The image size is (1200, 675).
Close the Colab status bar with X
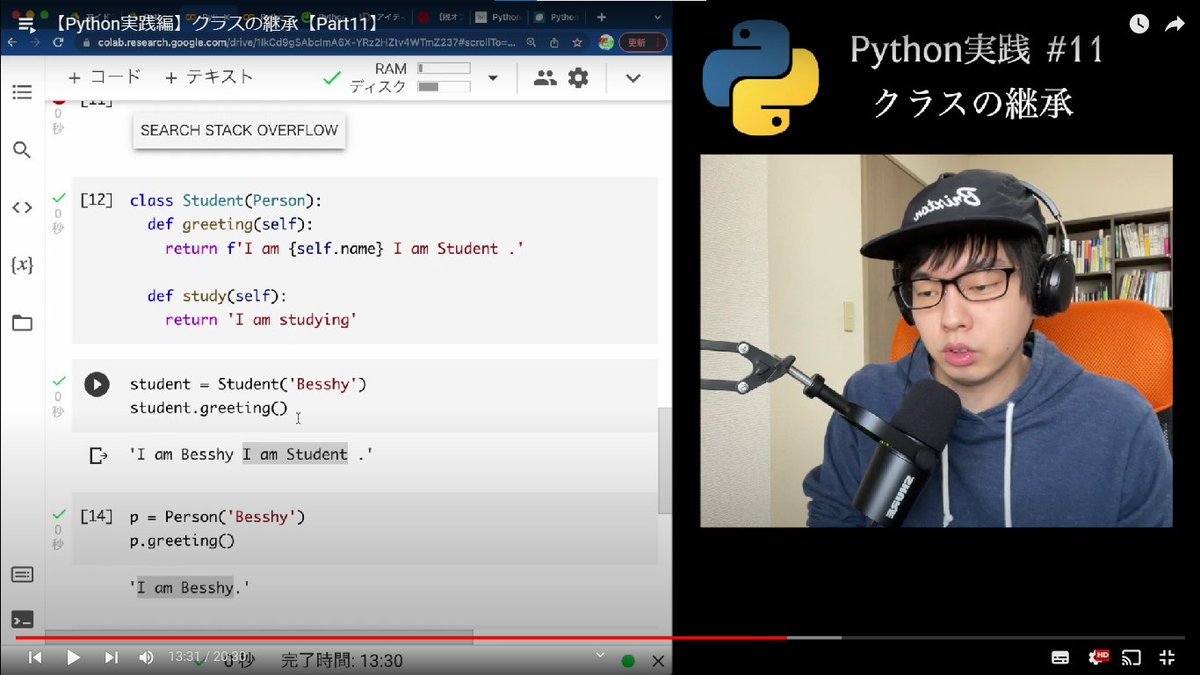coord(658,661)
